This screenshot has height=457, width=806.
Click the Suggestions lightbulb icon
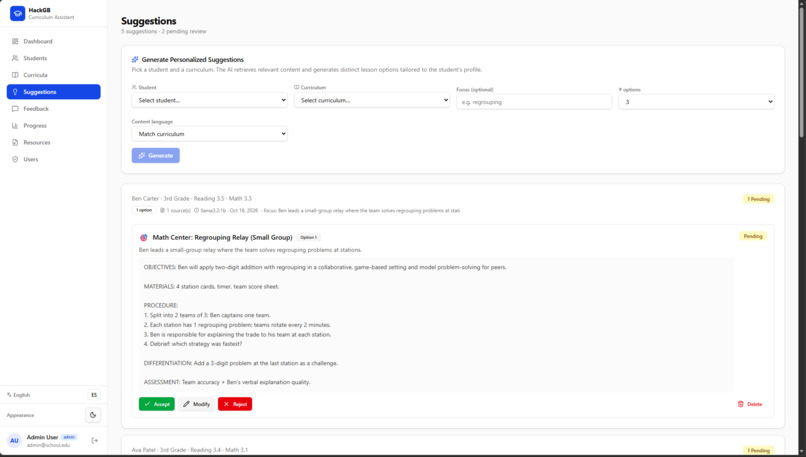(x=15, y=92)
